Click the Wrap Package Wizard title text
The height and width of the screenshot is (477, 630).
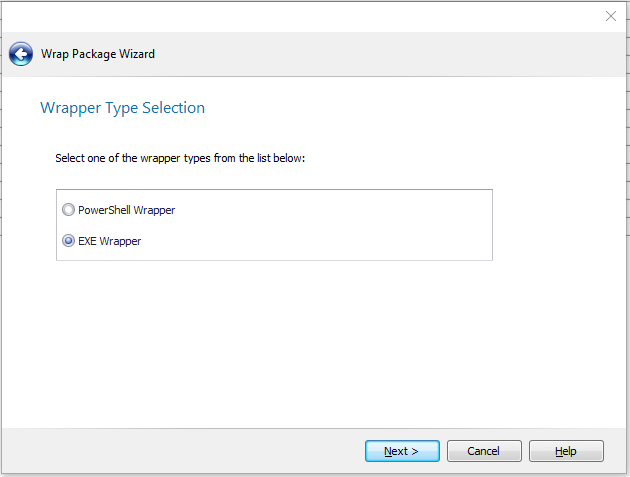97,54
